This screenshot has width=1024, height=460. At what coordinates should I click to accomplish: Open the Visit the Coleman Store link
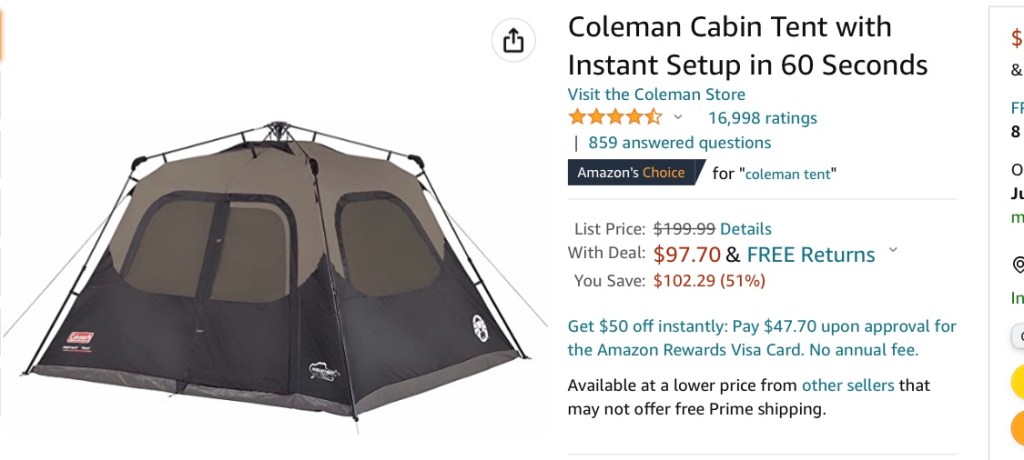click(656, 94)
